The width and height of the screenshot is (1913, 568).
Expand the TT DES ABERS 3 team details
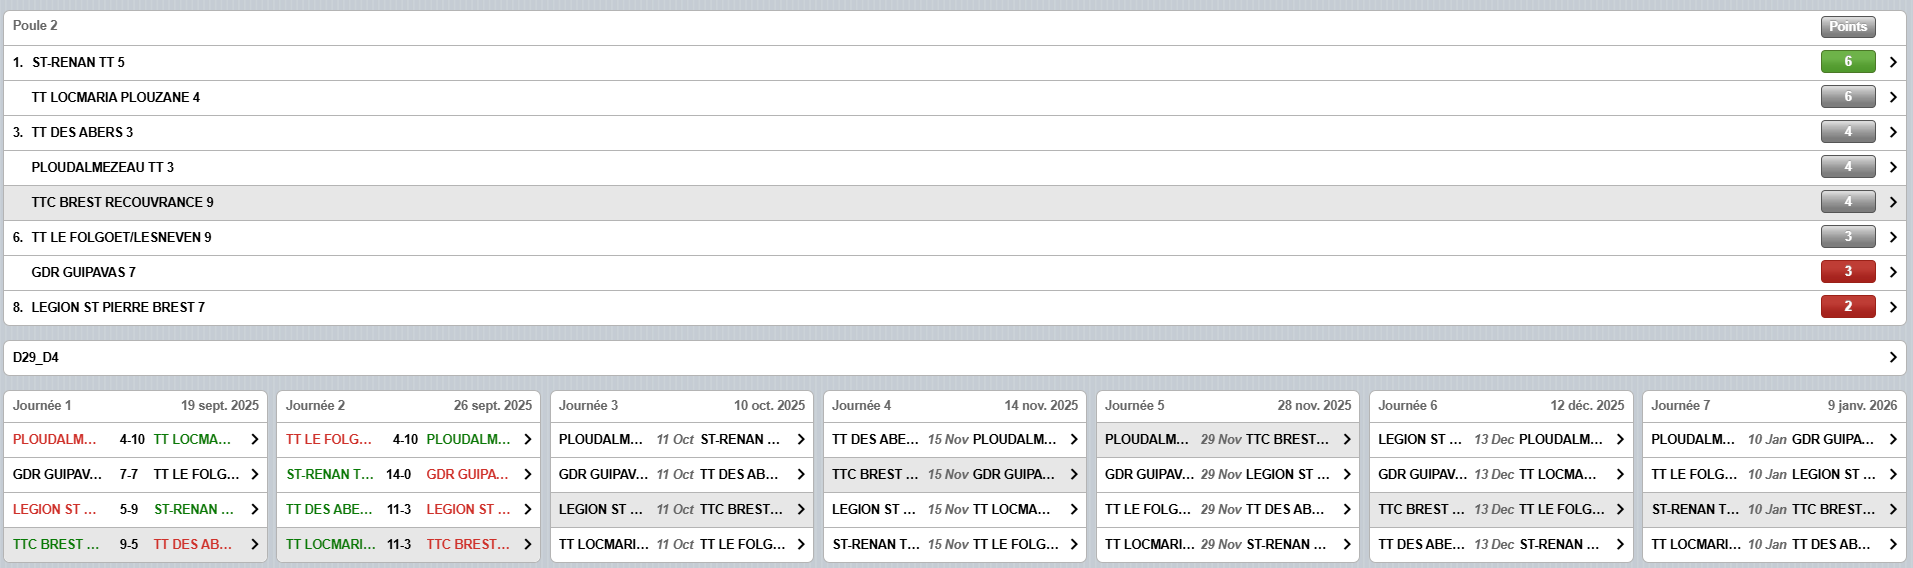1893,132
